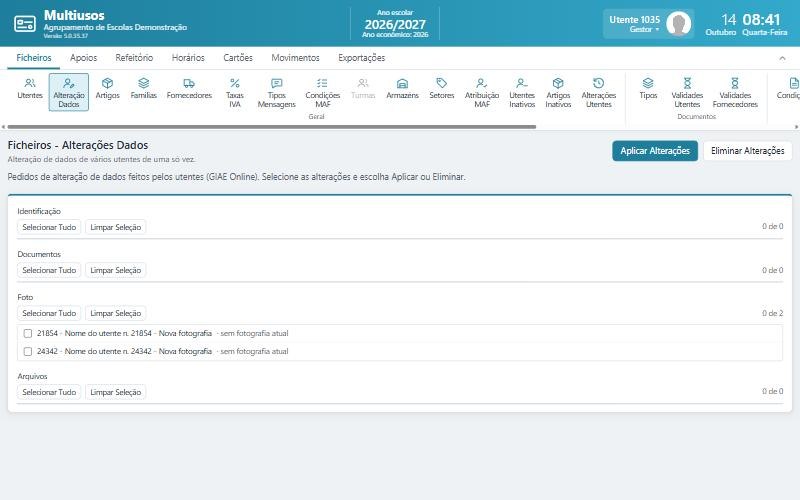Click the school year 2026/2027 display
Viewport: 800px width, 500px height.
(395, 24)
